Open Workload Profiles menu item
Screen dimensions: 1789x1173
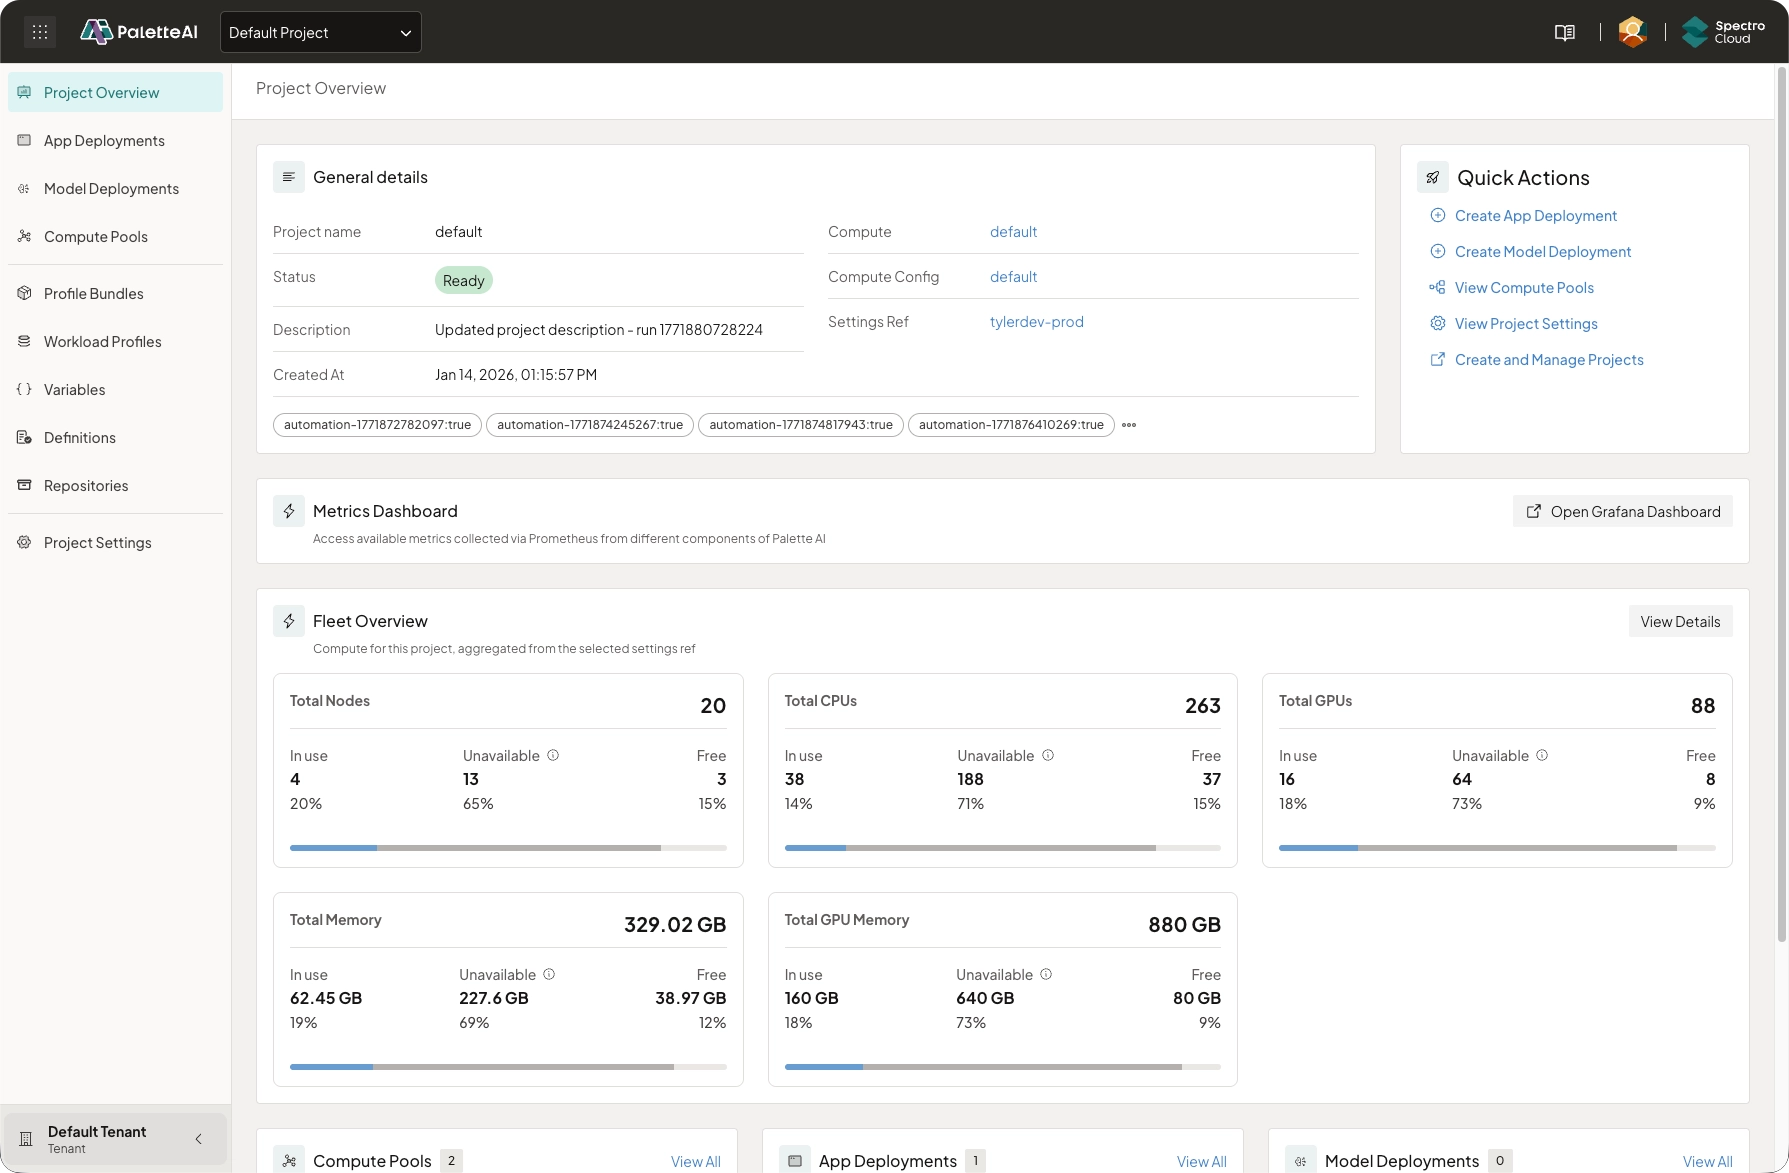115,341
